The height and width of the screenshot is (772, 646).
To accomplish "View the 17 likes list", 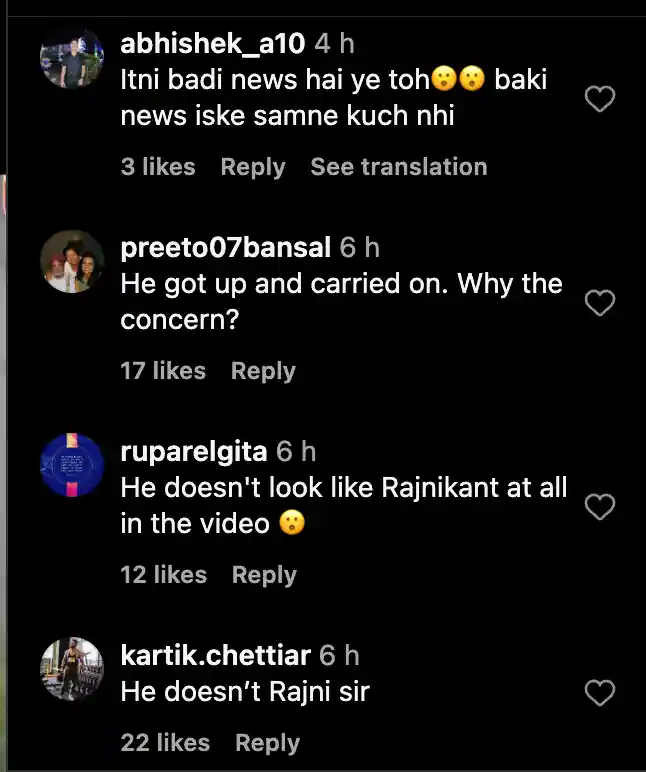I will pyautogui.click(x=163, y=371).
